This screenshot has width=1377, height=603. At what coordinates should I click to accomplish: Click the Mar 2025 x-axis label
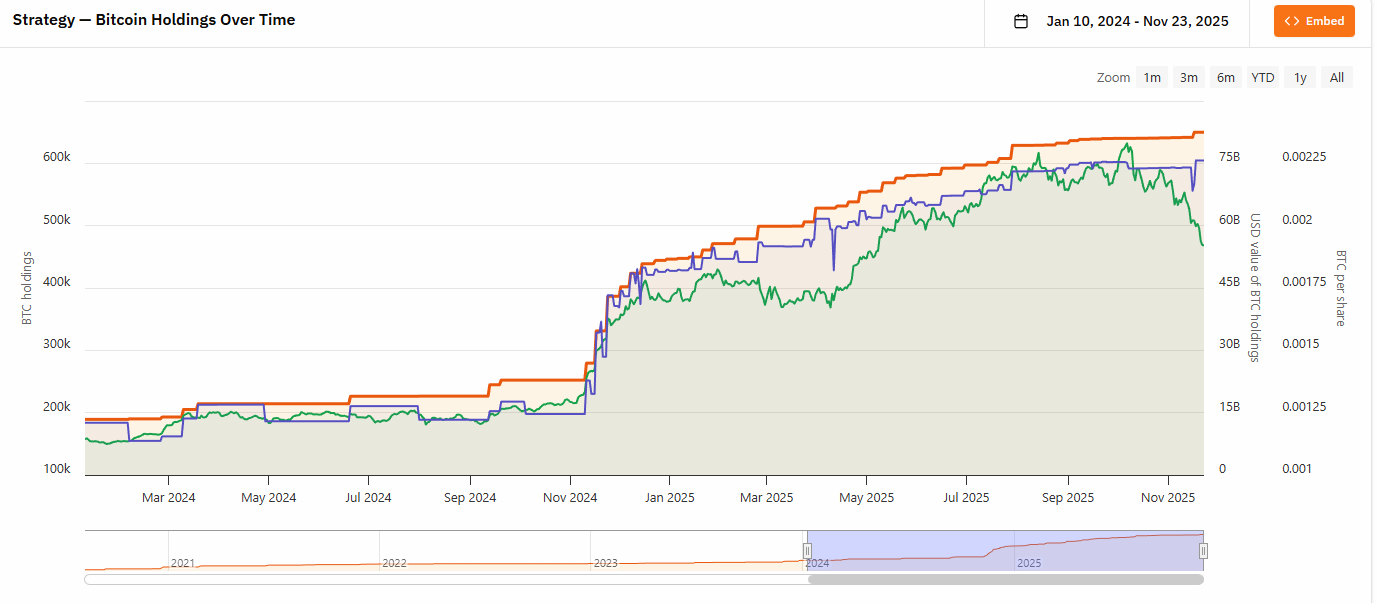[x=766, y=497]
